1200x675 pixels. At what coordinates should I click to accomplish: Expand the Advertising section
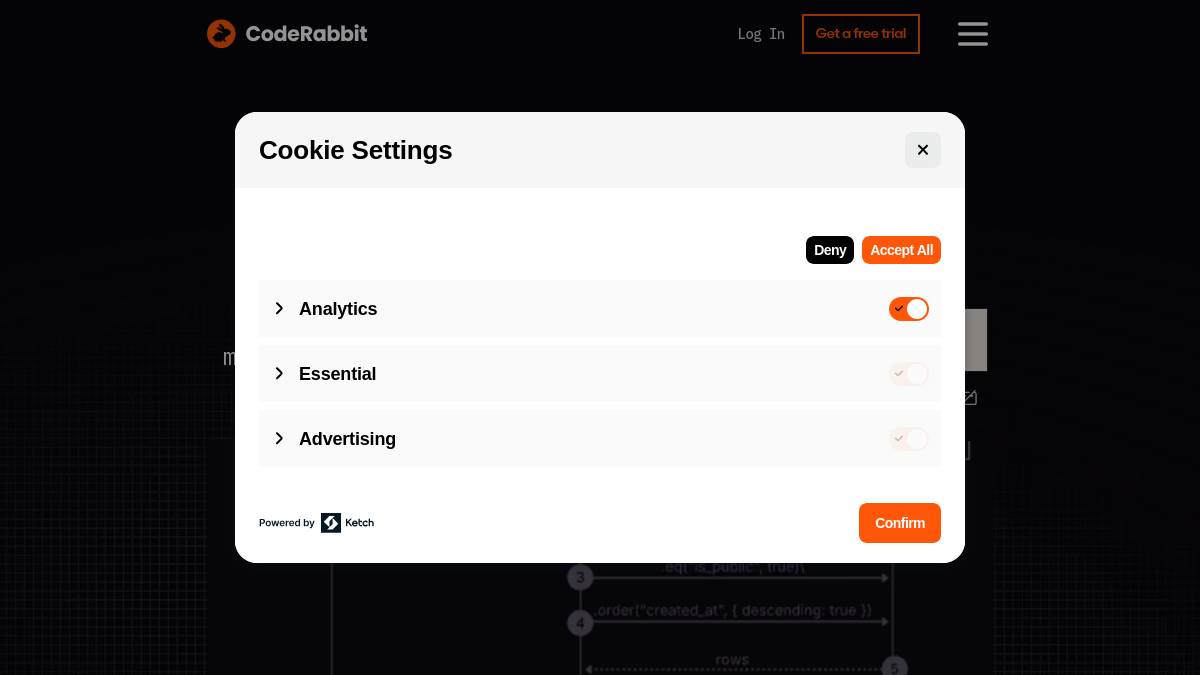coord(279,438)
